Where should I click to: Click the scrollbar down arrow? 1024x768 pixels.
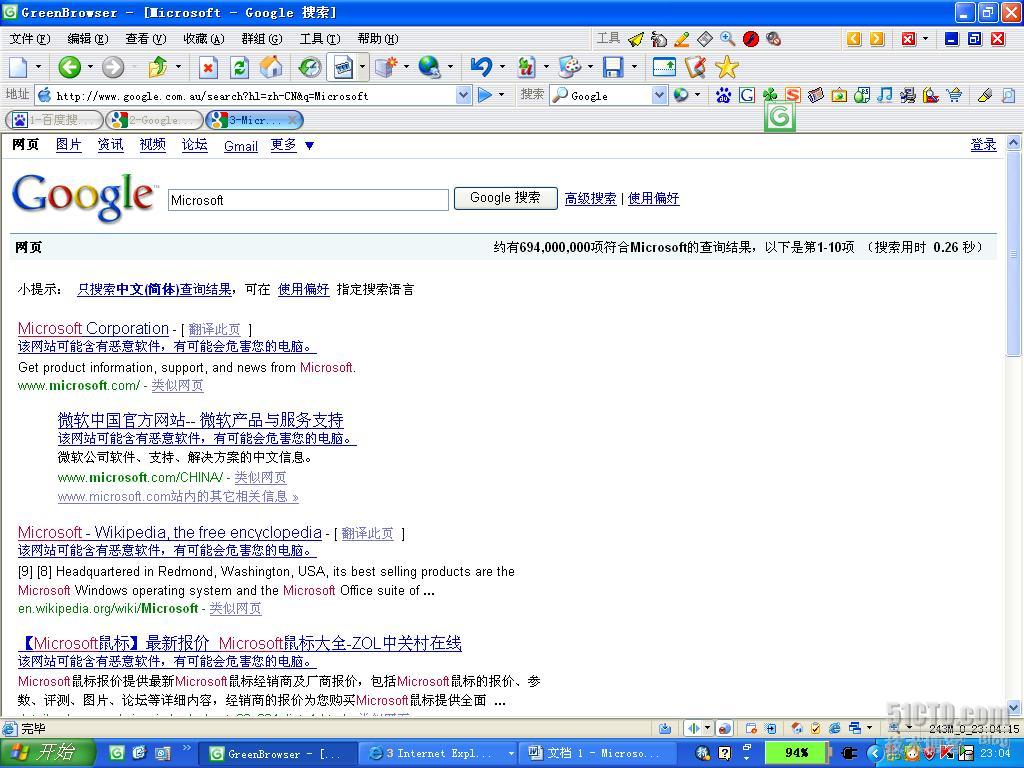tap(1014, 707)
